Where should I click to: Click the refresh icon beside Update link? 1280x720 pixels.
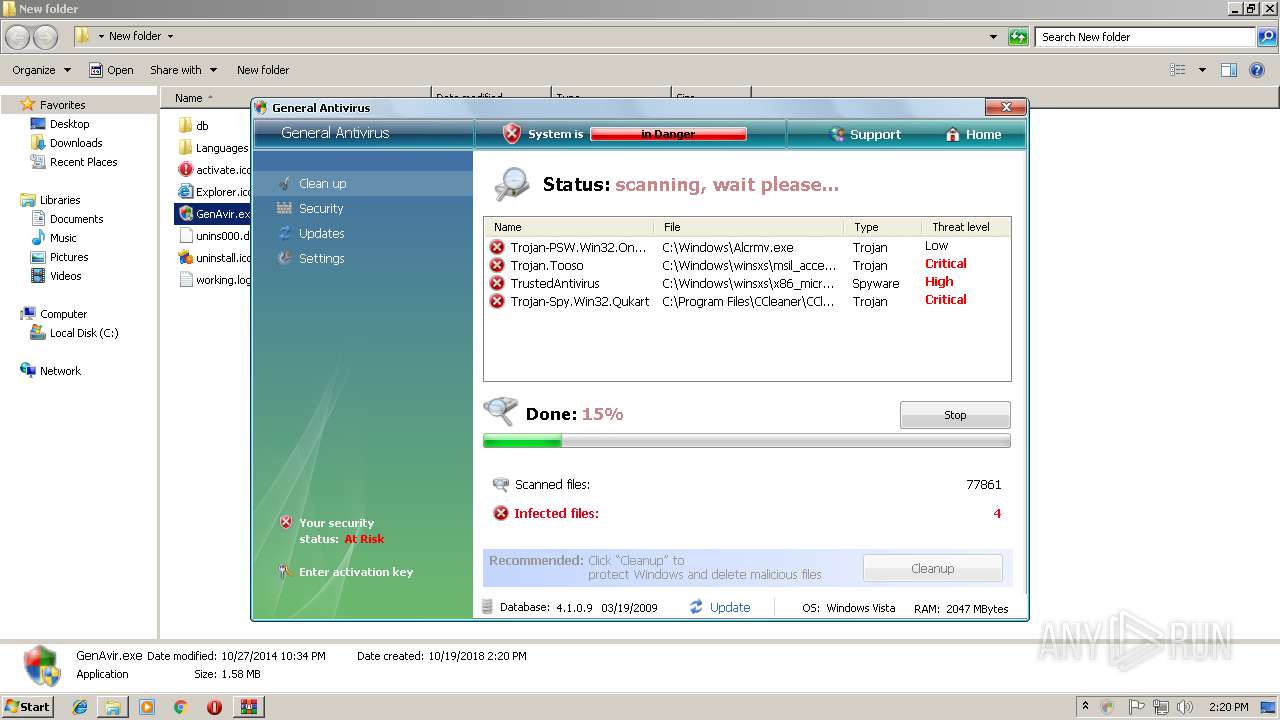click(696, 607)
